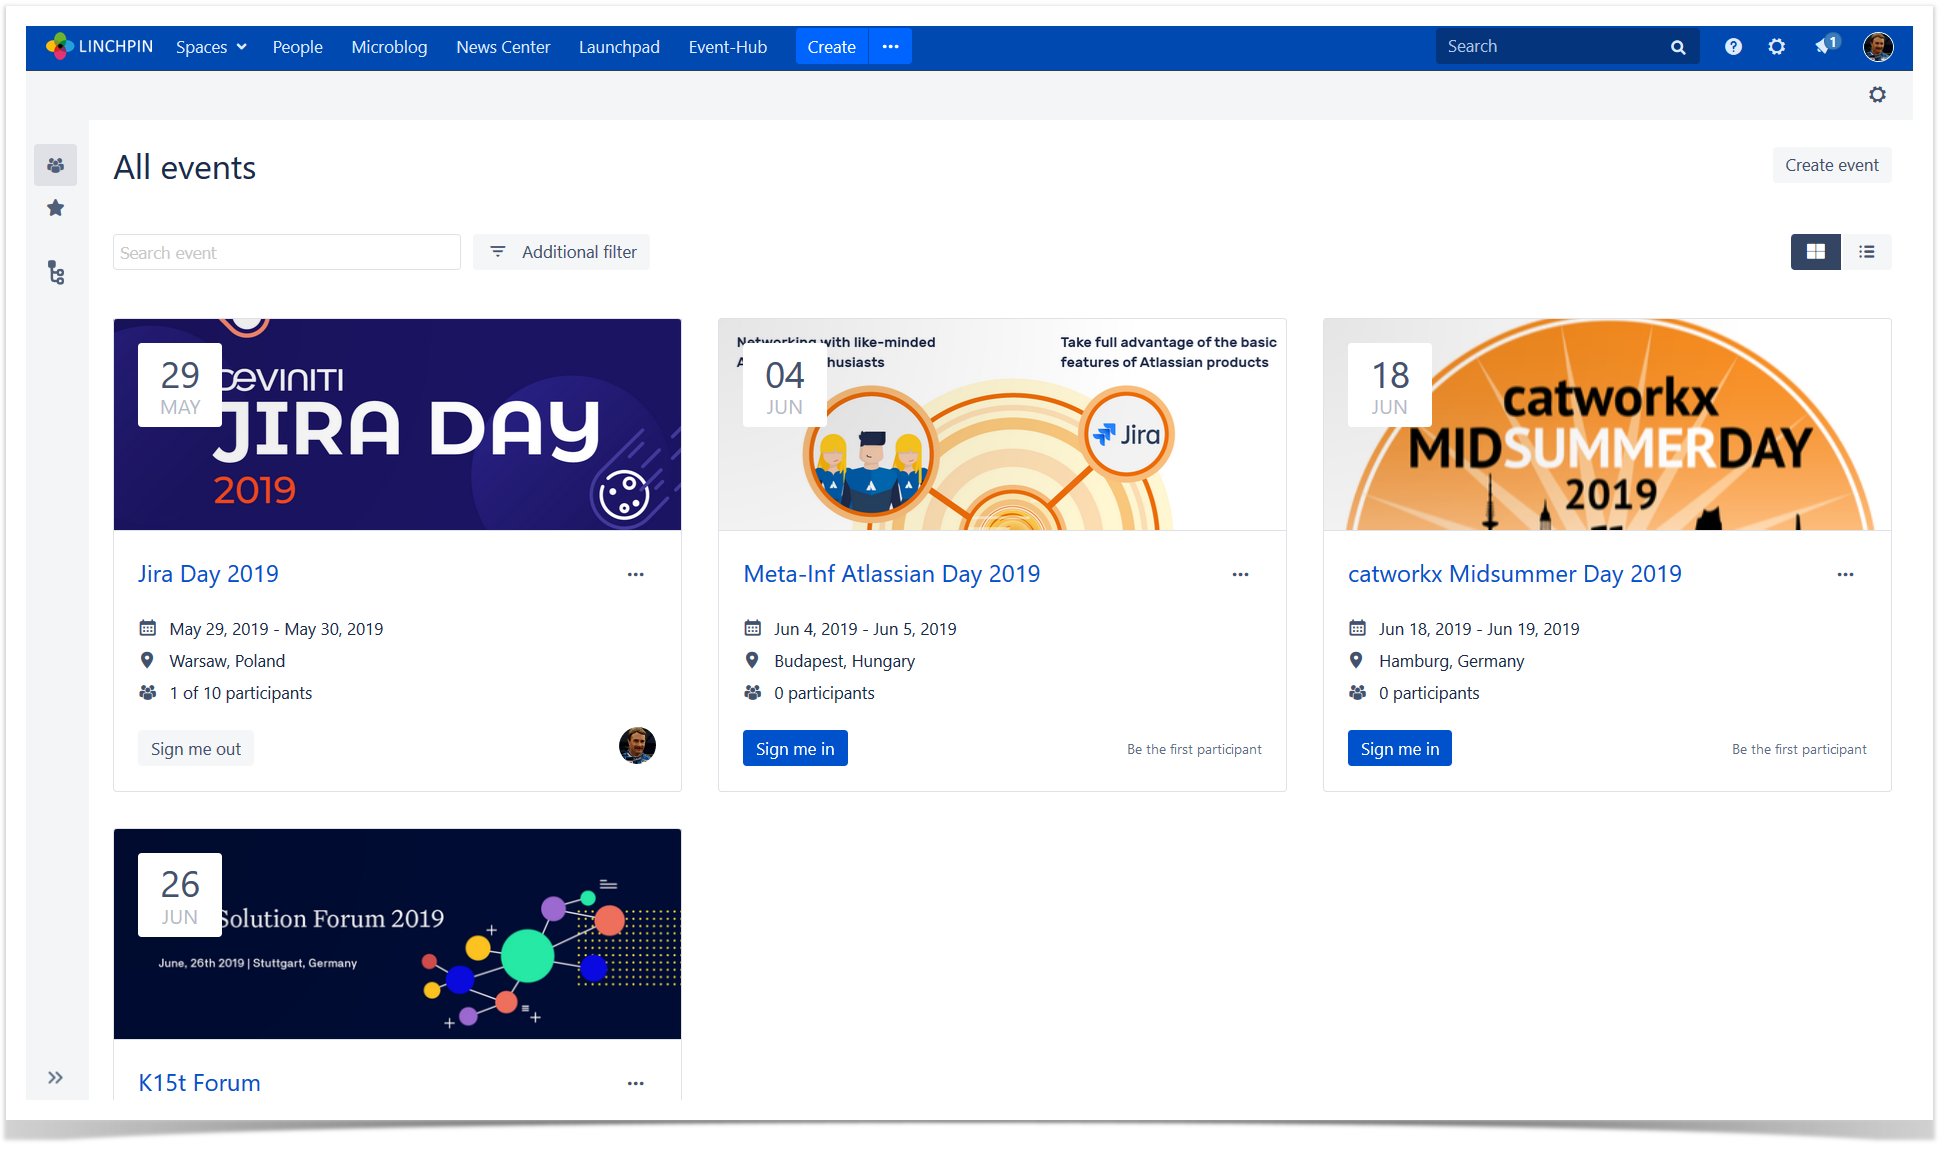1947x1149 pixels.
Task: Open more actions for catworkx Midsummer Day
Action: (1845, 574)
